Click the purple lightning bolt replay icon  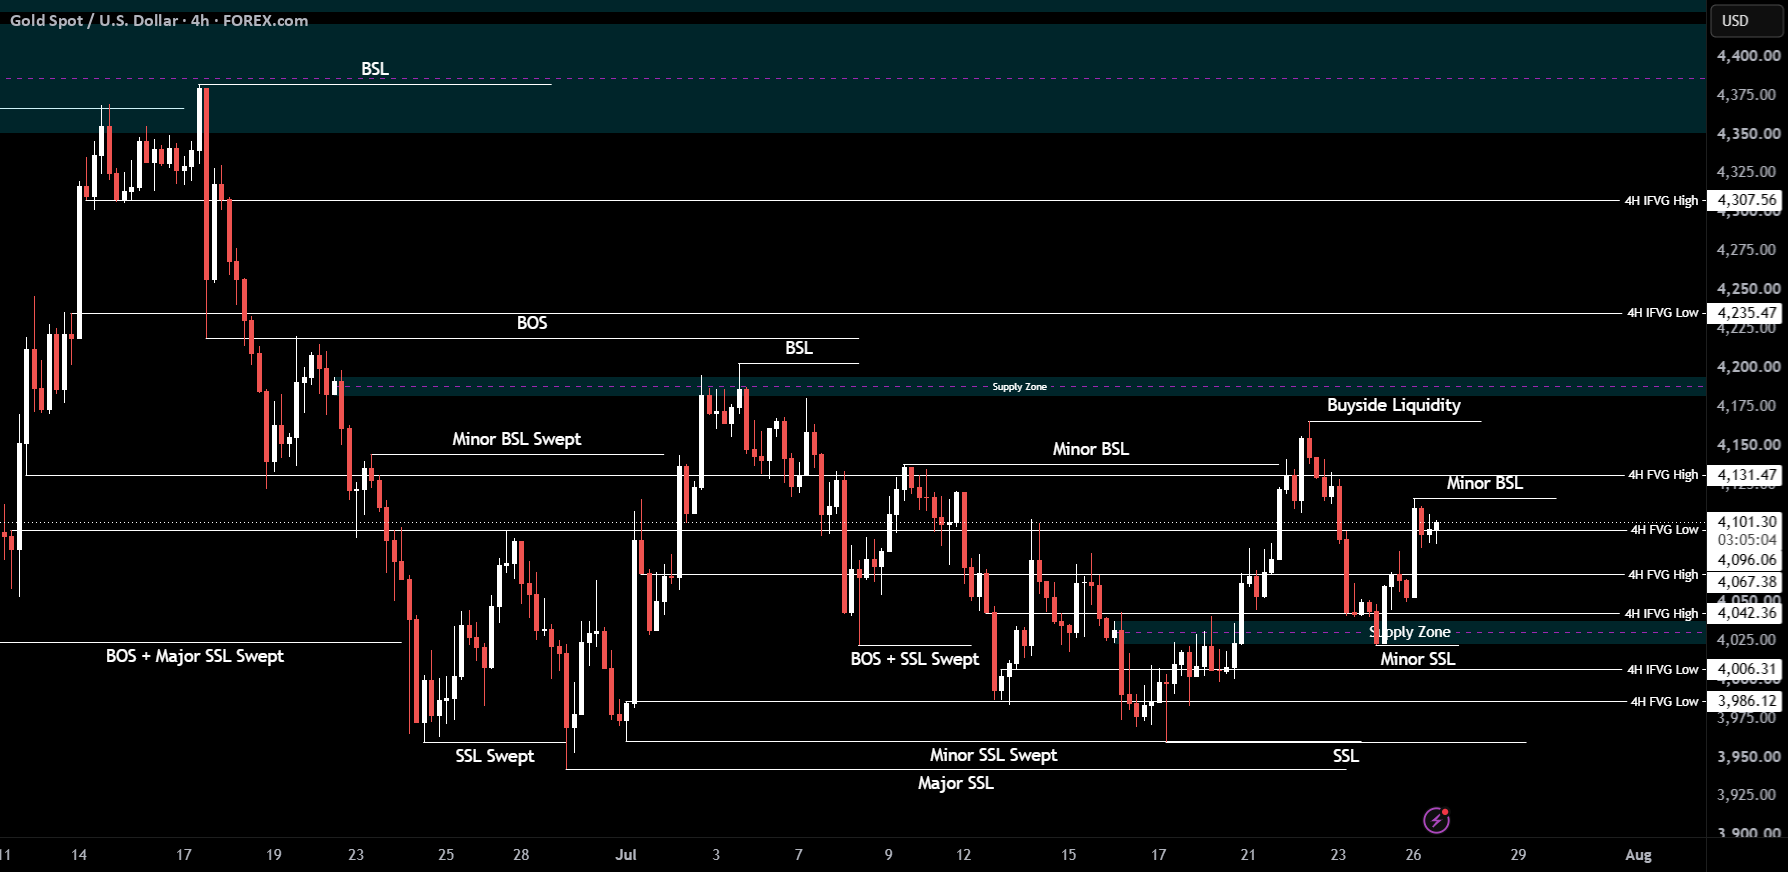point(1437,821)
